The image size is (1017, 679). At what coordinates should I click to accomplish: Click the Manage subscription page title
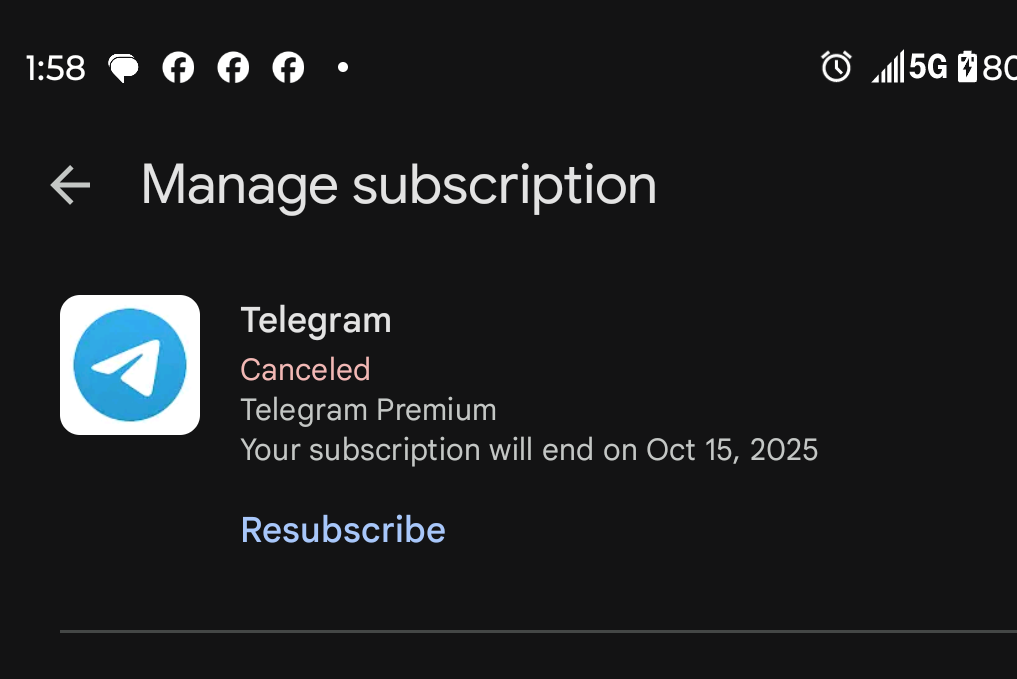point(398,185)
